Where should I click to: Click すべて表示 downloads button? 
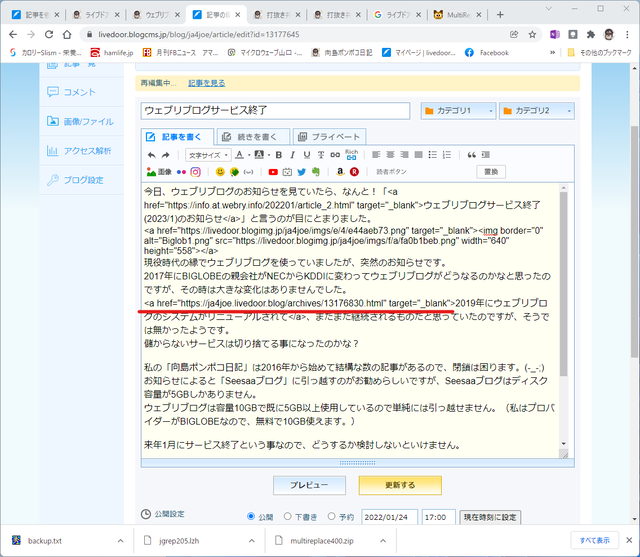point(595,540)
